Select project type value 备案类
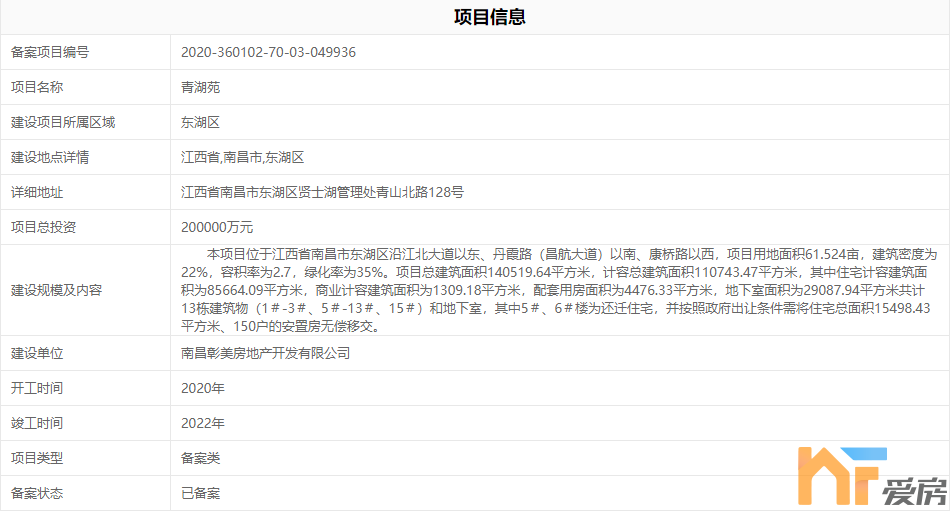Image resolution: width=952 pixels, height=513 pixels. [x=200, y=458]
